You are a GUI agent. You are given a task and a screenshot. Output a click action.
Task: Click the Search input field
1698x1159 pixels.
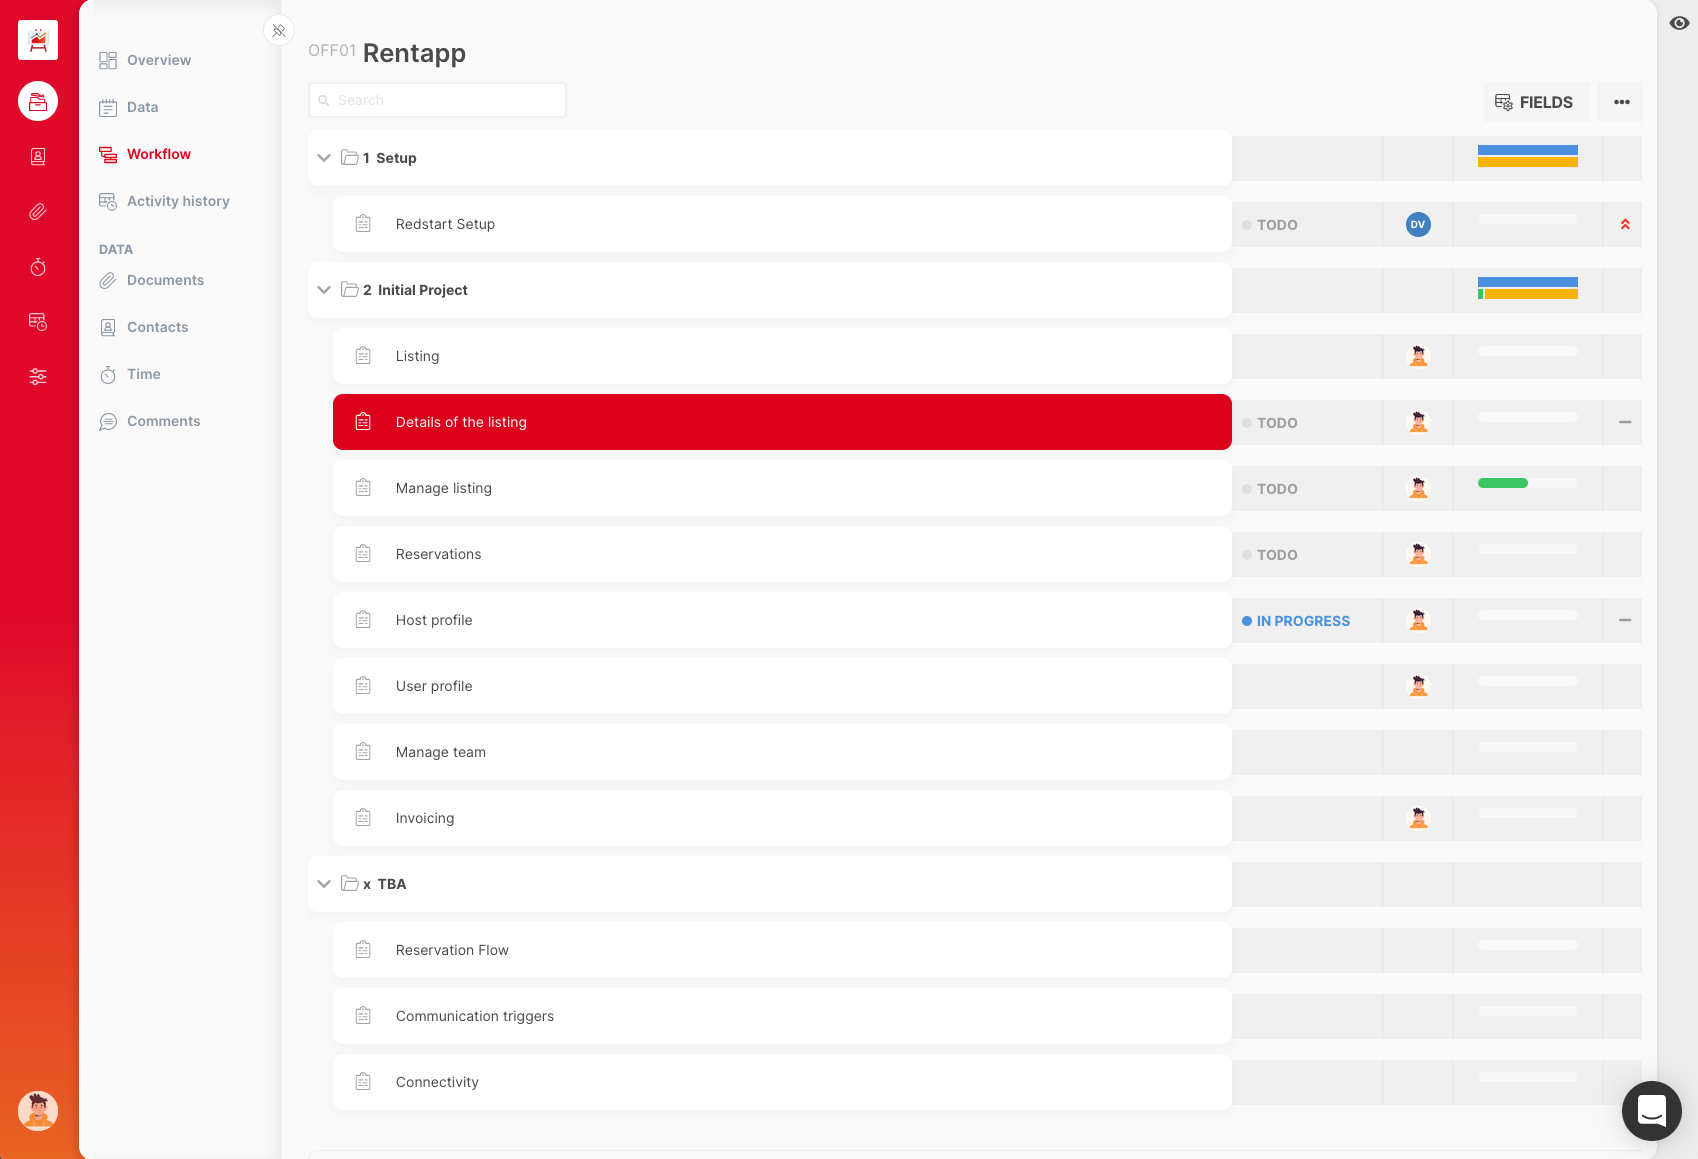point(437,100)
